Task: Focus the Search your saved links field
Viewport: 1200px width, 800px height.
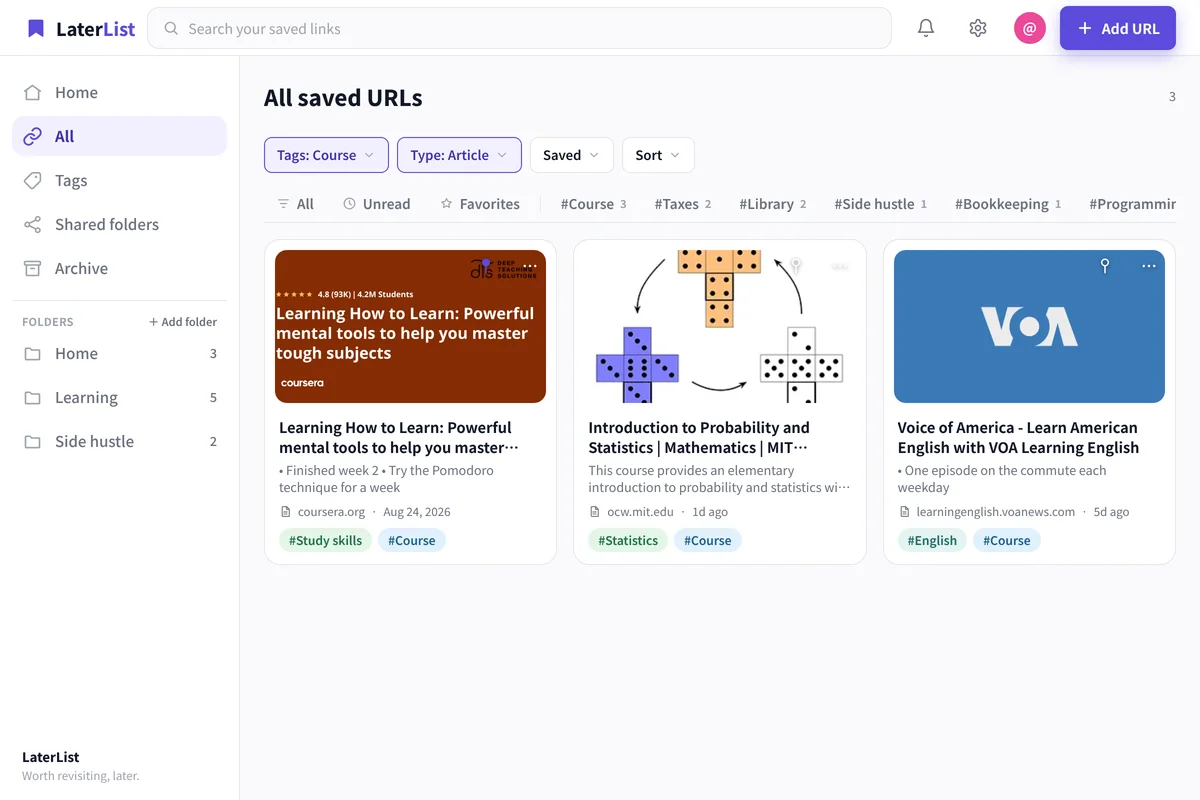Action: [519, 28]
